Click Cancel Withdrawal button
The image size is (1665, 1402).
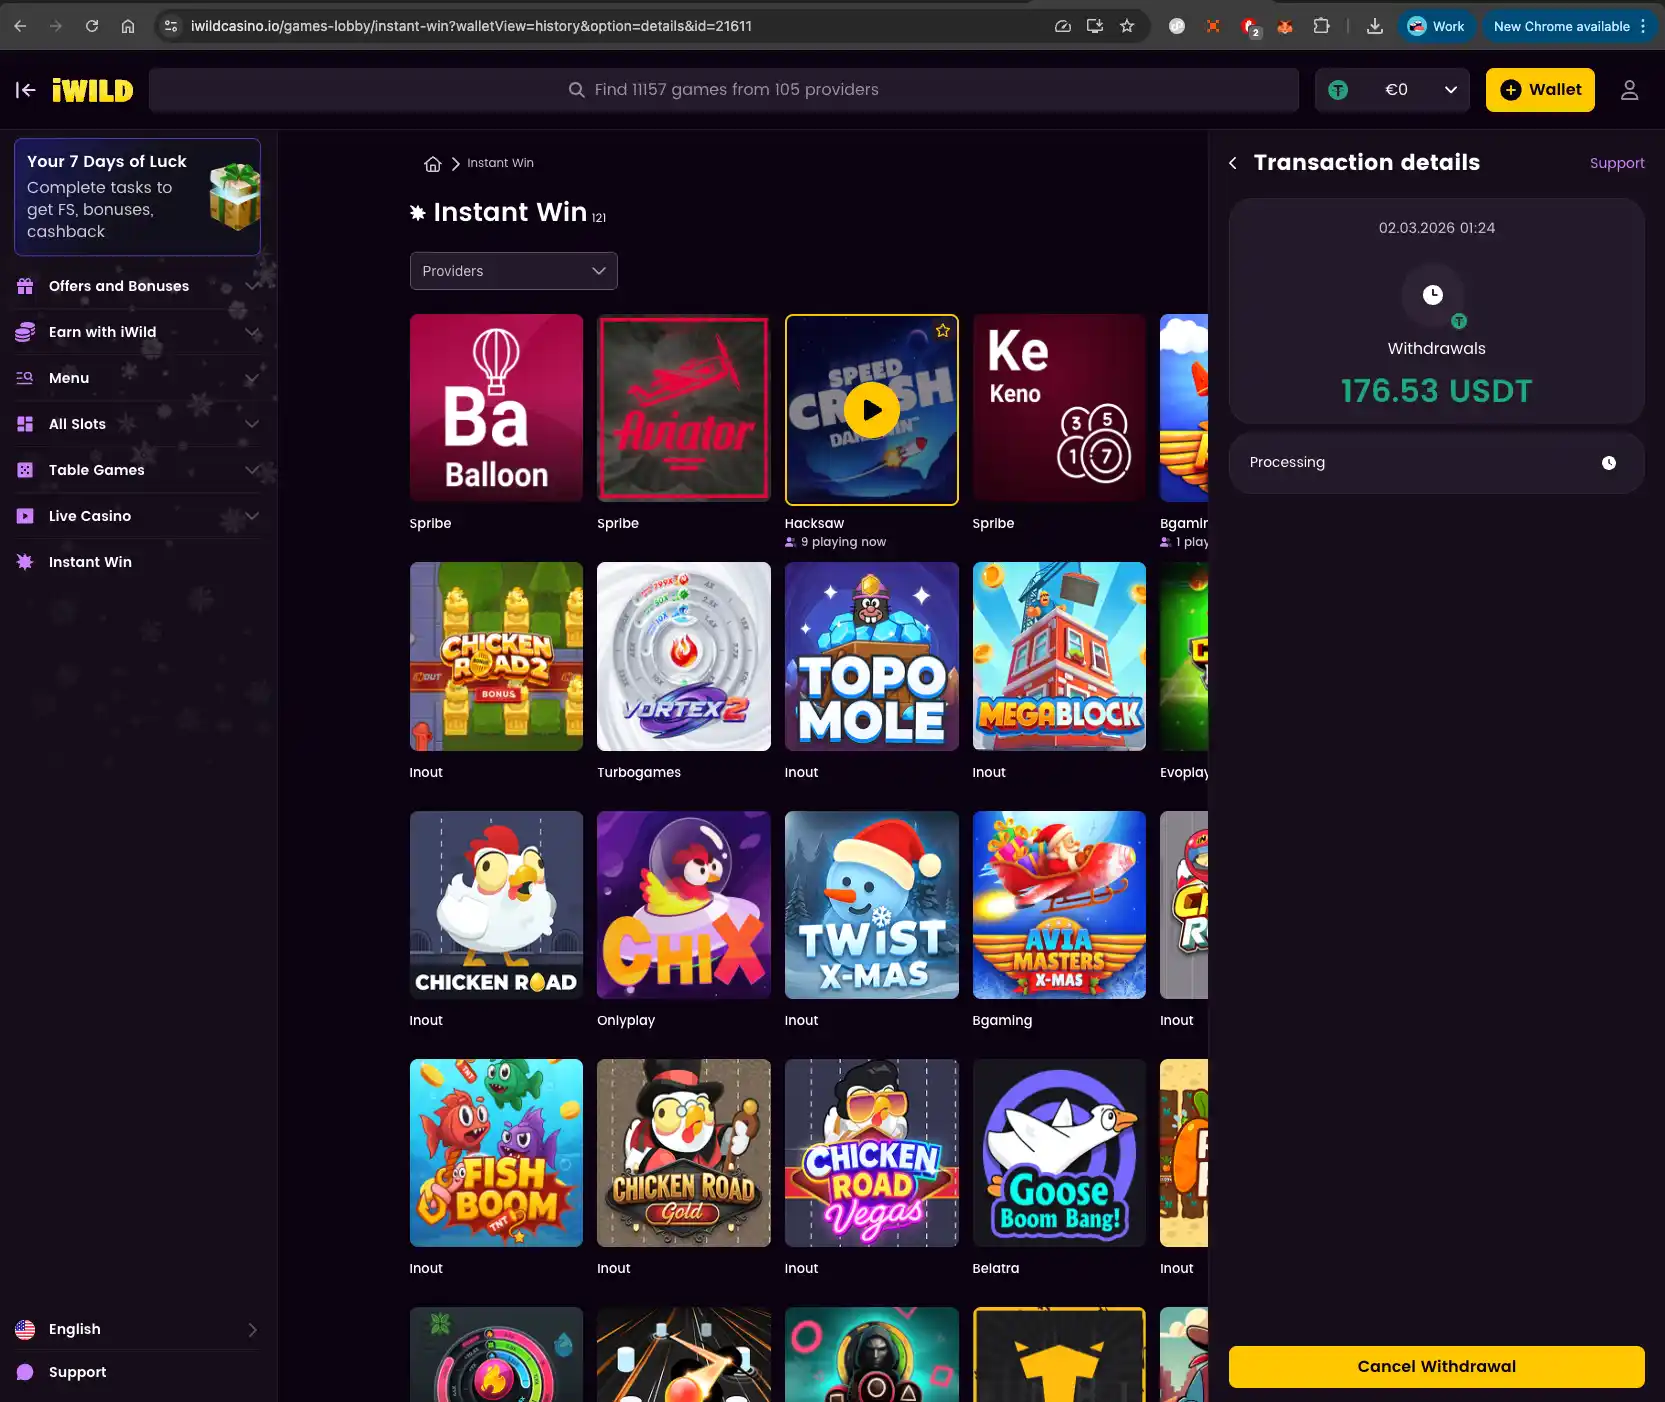click(1436, 1367)
